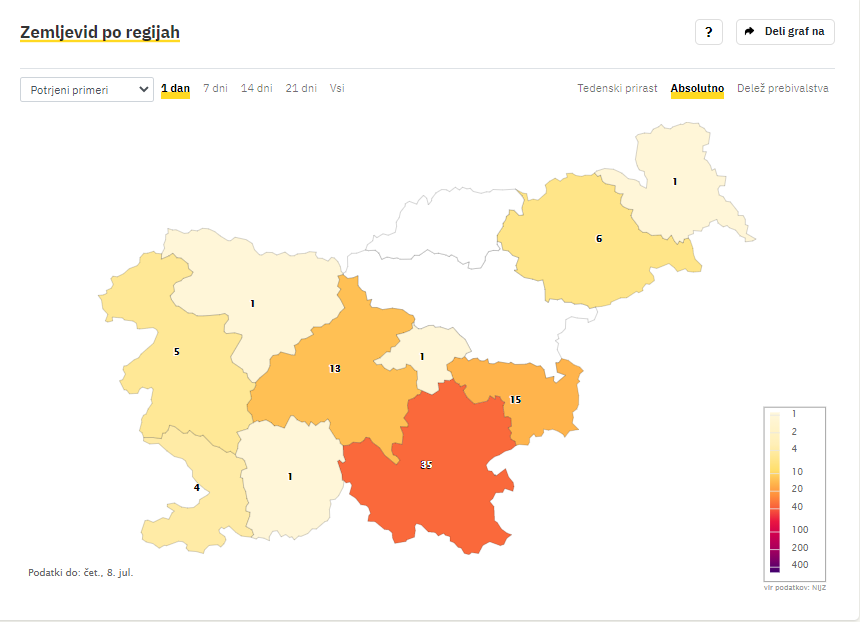Click the question mark help button

tap(708, 32)
